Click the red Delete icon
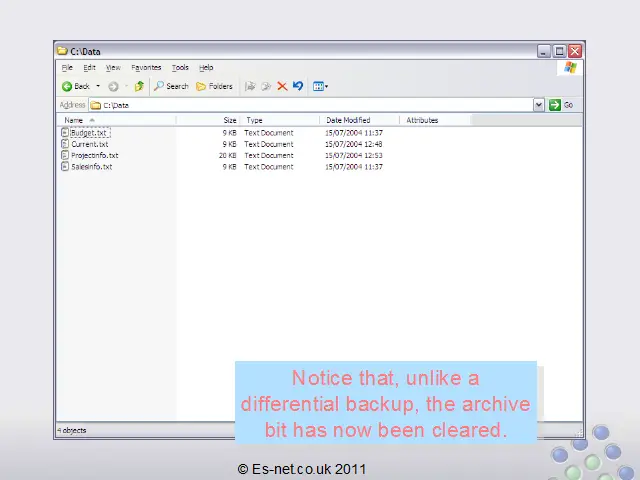The height and width of the screenshot is (480, 640). pyautogui.click(x=282, y=87)
